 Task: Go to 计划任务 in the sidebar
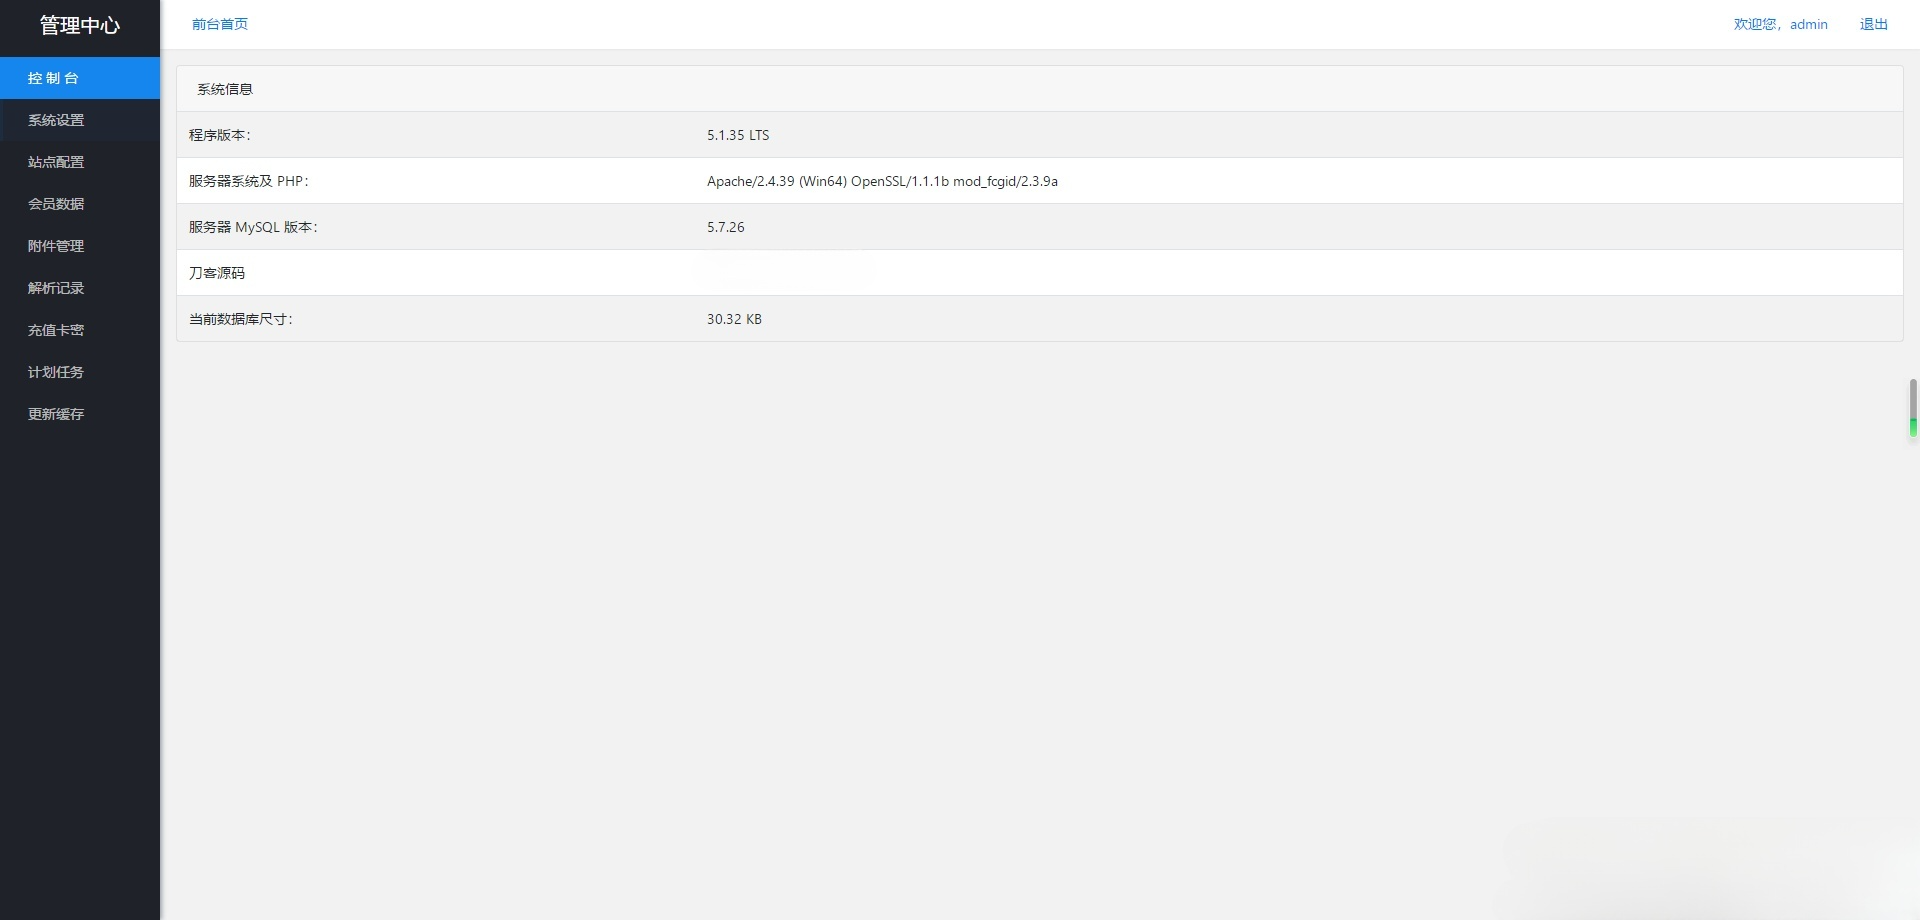click(x=56, y=372)
